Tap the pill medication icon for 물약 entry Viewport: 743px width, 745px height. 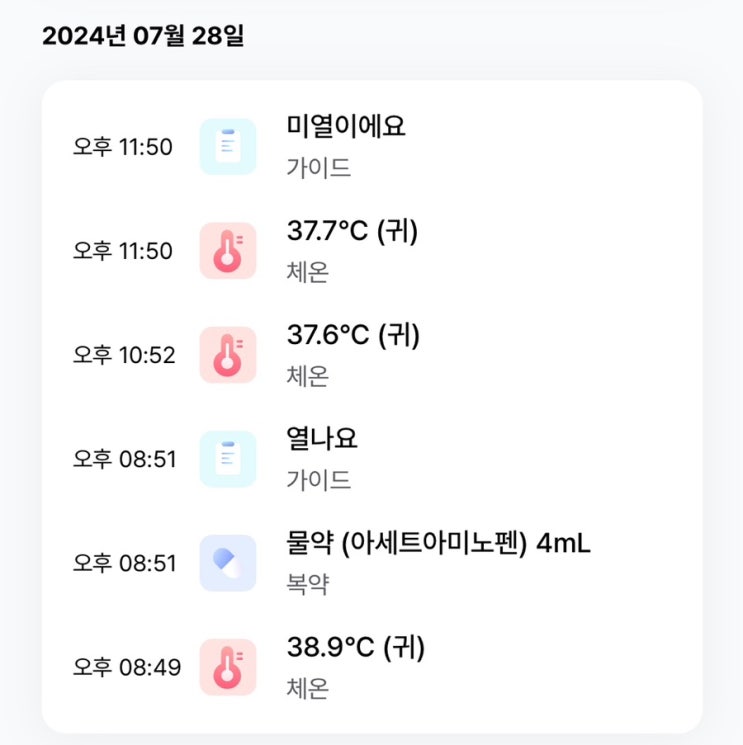pos(228,563)
